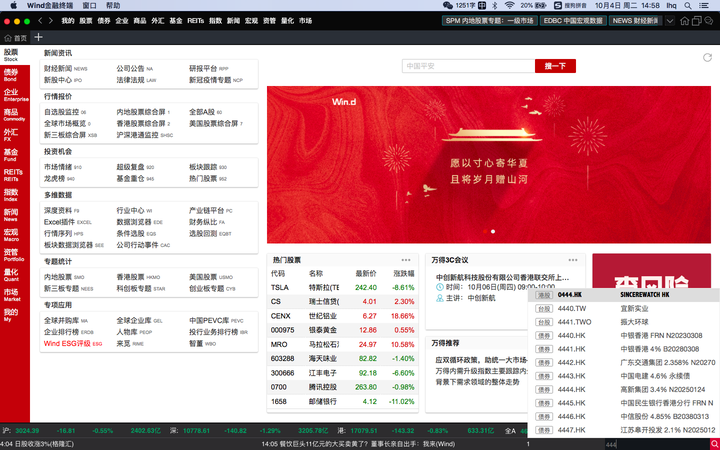Open the 财经新闻 NEWS link
Screen dimensions: 720x450
65,68
